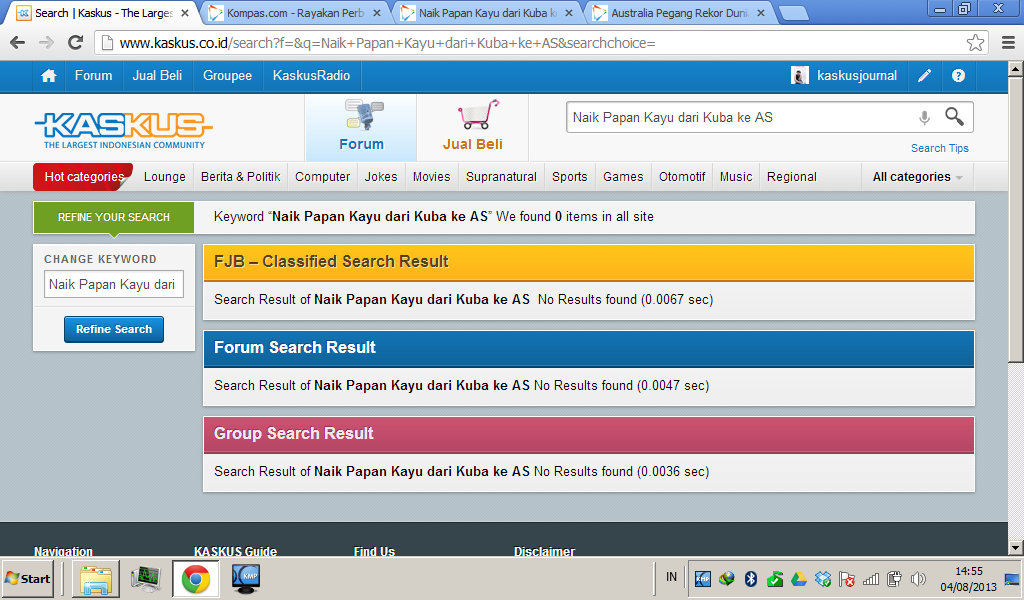
Task: Go to Kaskus home via house icon
Action: [48, 76]
